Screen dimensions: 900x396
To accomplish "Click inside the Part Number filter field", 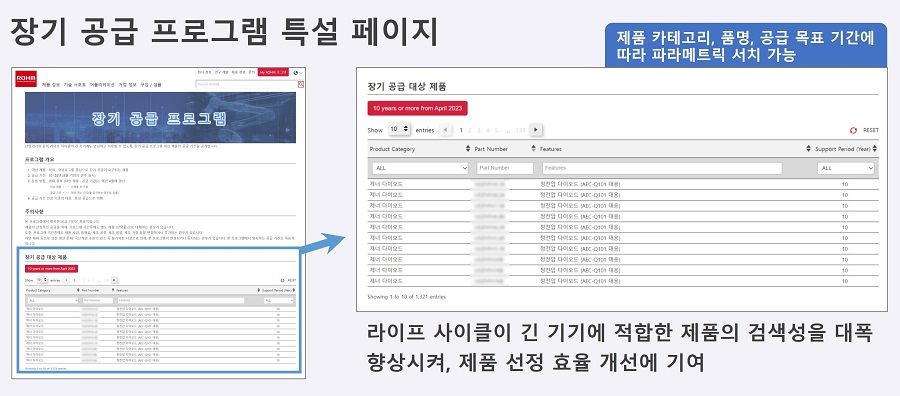I will click(x=505, y=168).
